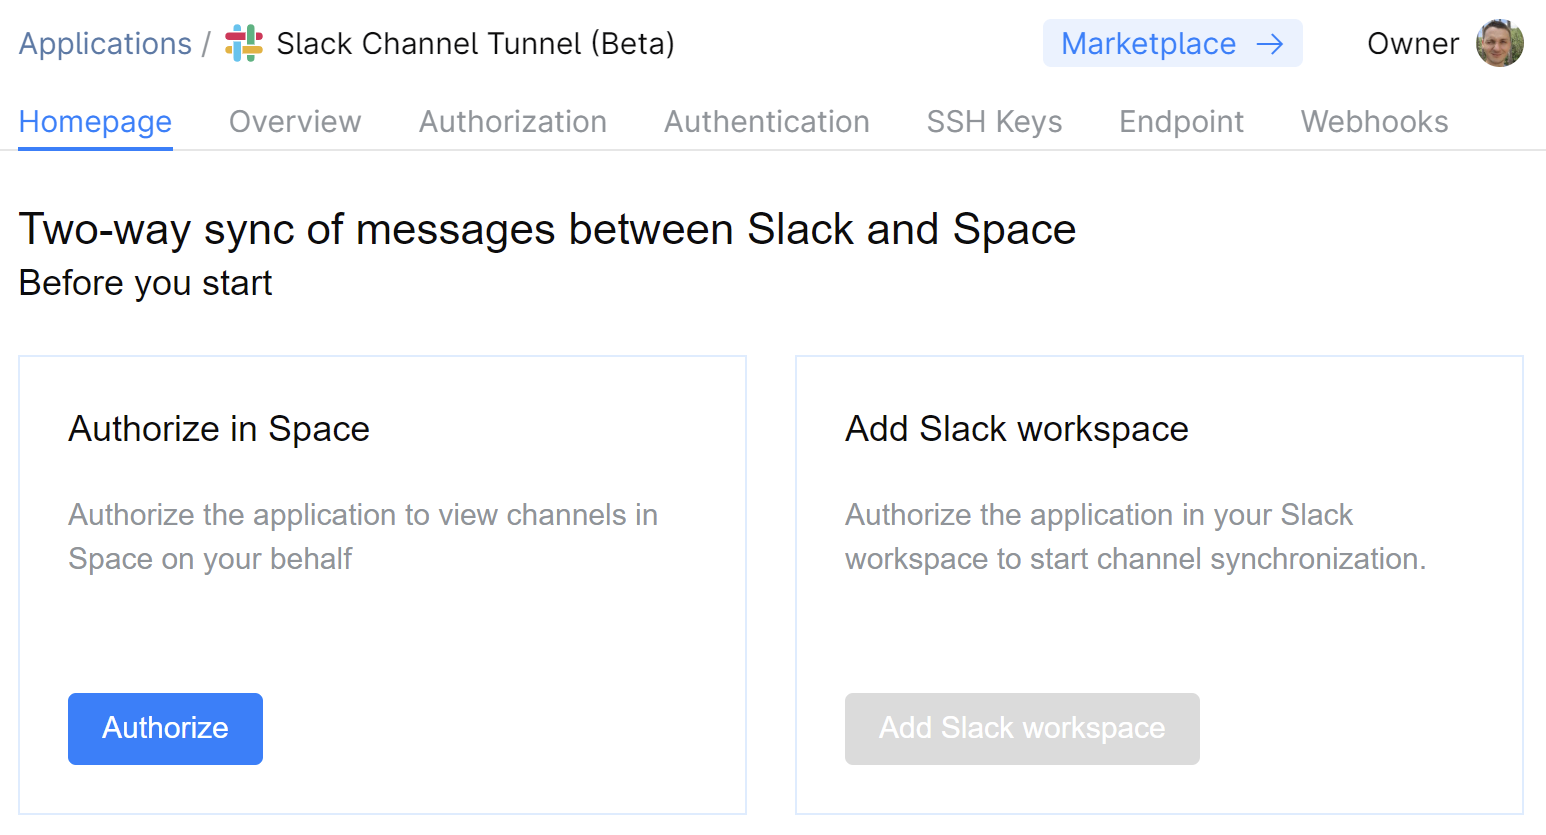Viewport: 1546px width, 835px height.
Task: Switch to the Overview tab
Action: point(295,121)
